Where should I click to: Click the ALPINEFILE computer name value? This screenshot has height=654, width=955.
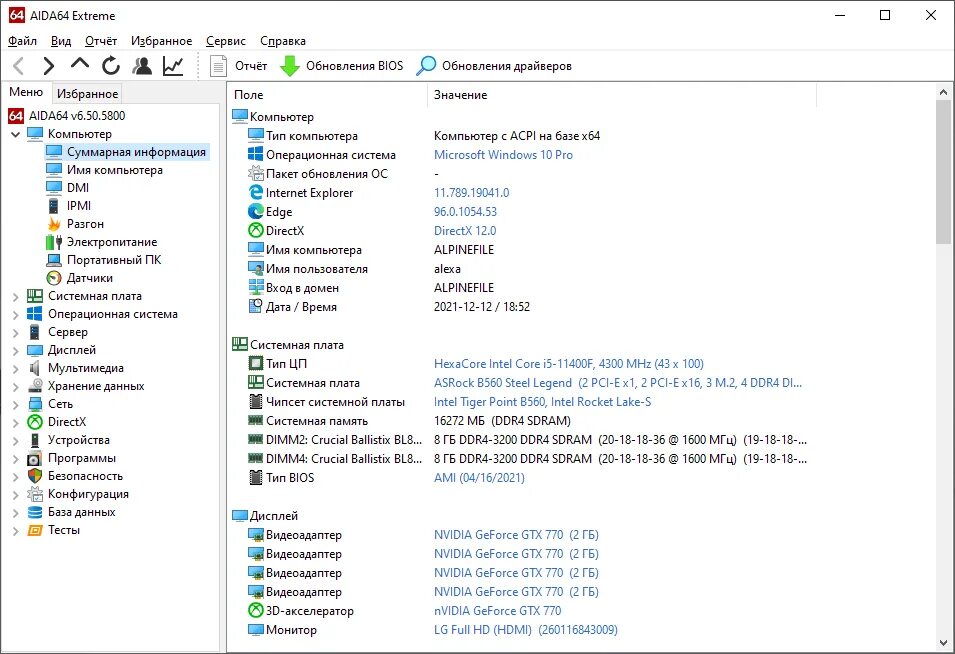click(x=463, y=250)
